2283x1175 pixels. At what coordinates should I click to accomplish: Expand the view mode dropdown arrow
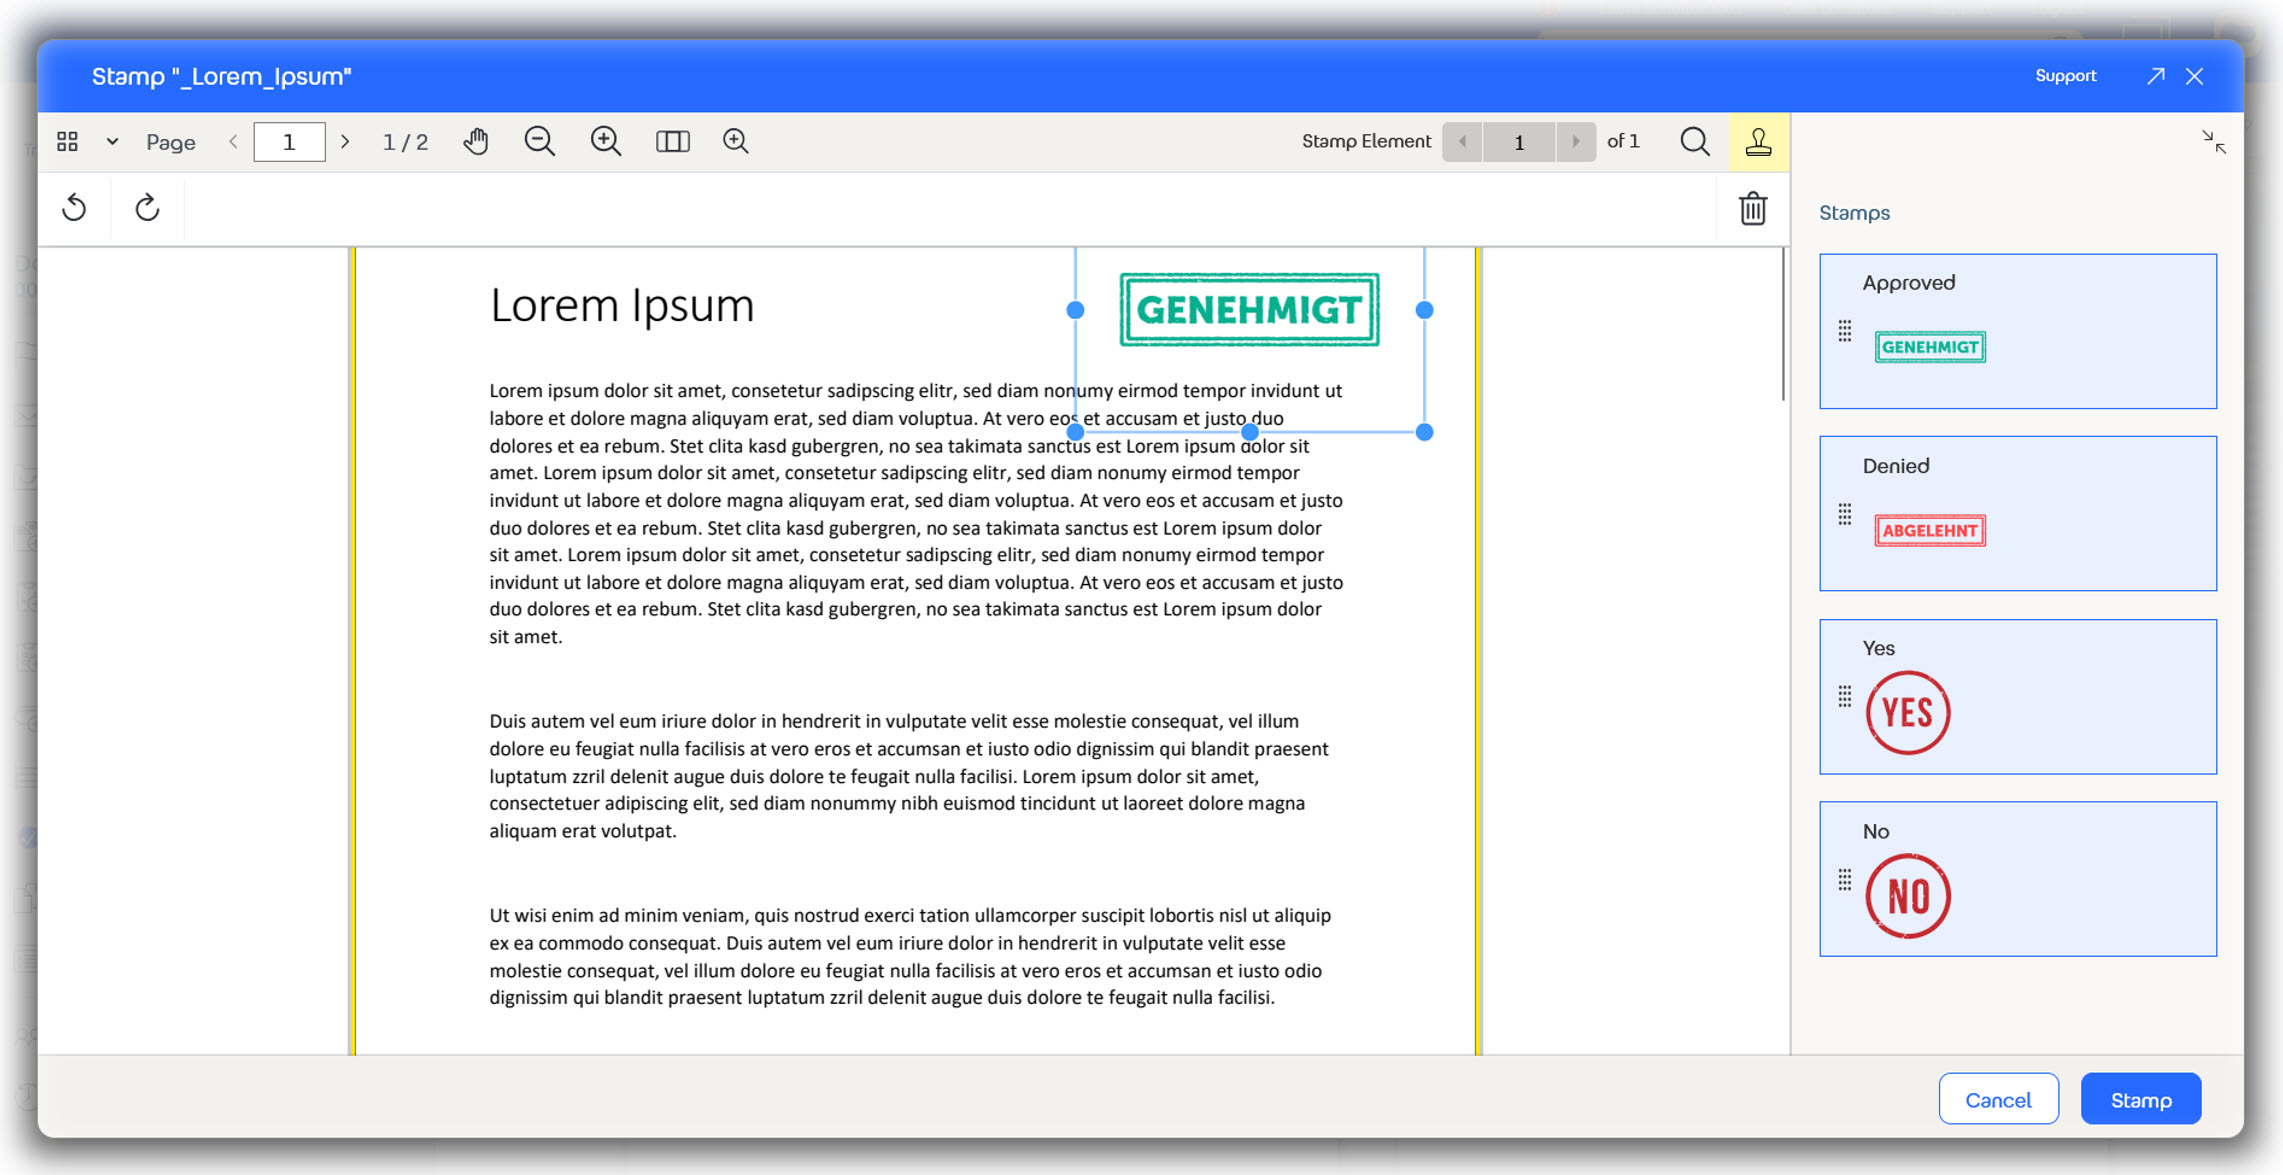pos(112,141)
